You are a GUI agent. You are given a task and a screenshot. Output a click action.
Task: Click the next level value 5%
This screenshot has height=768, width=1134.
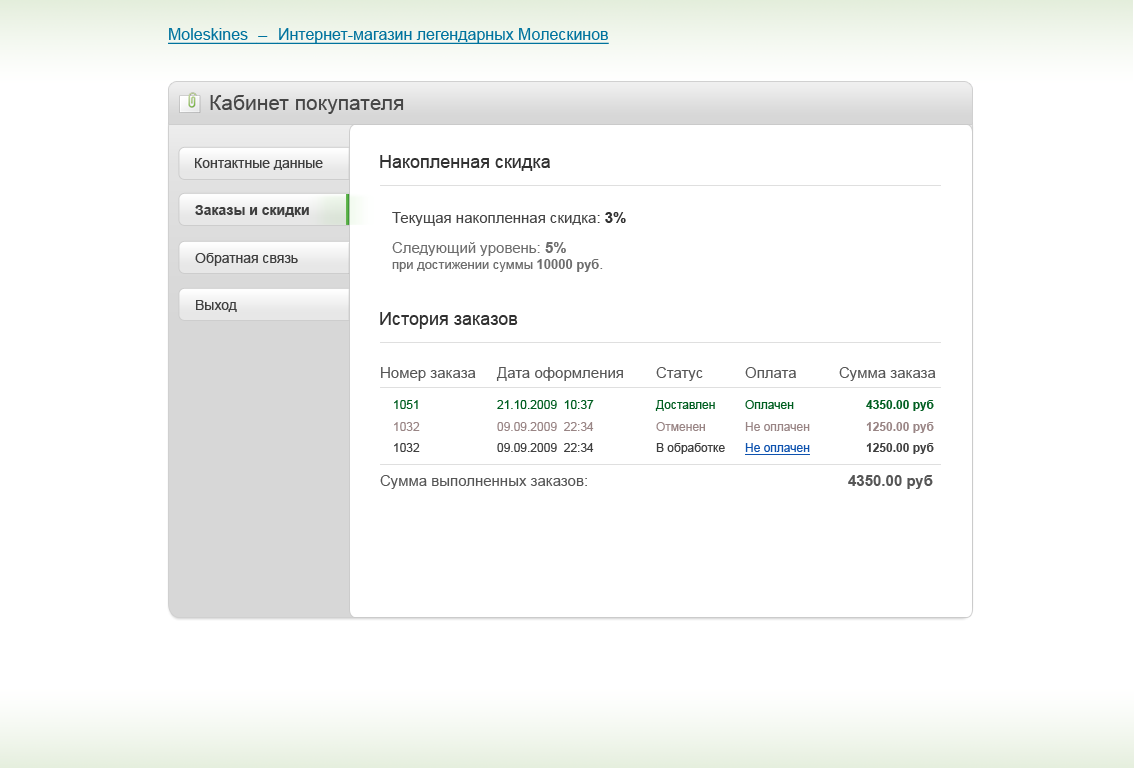tap(555, 248)
